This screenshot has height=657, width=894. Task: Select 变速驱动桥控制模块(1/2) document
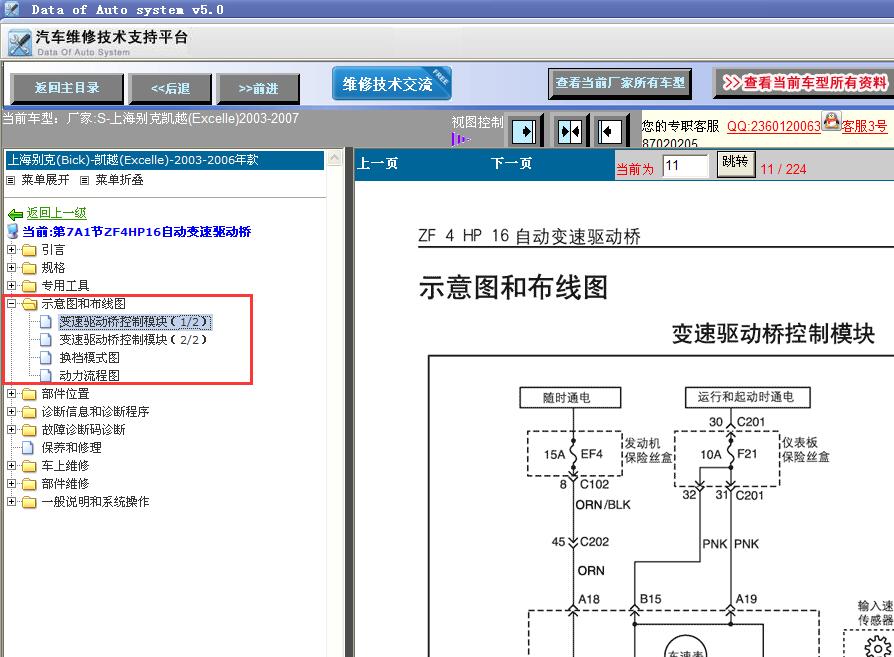pyautogui.click(x=135, y=322)
